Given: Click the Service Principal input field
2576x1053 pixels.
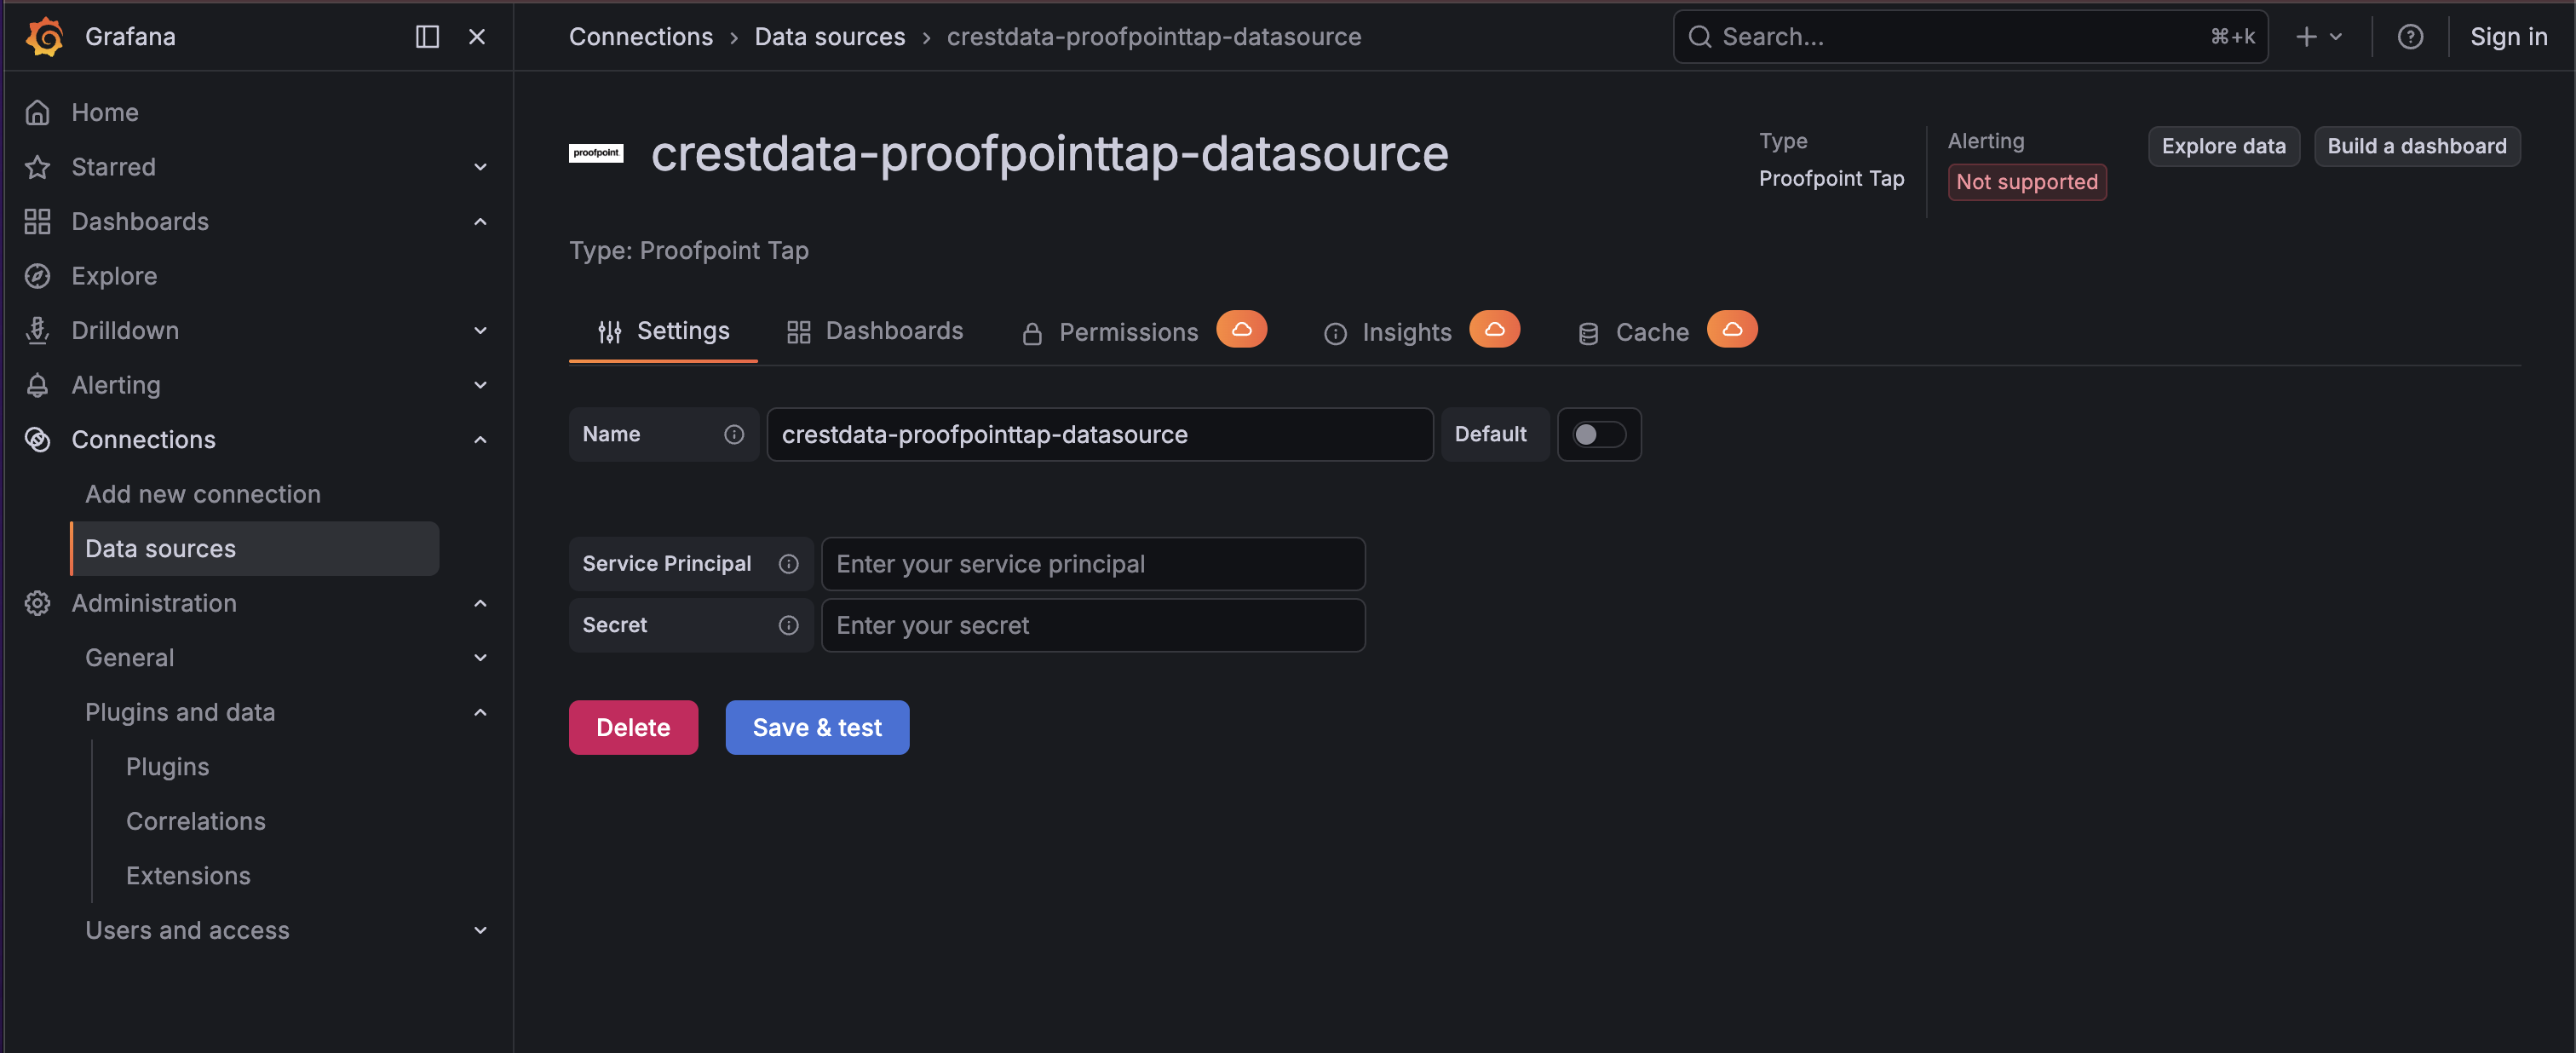Looking at the screenshot, I should click(x=1092, y=564).
